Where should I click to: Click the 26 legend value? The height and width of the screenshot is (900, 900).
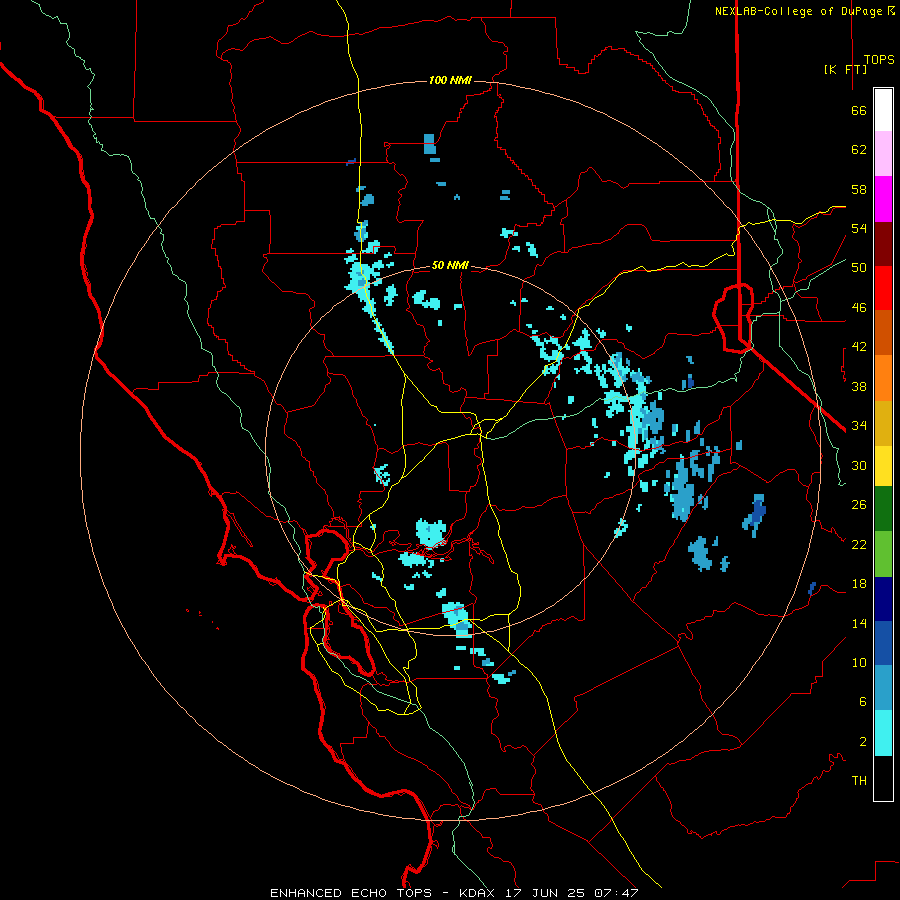(x=859, y=505)
